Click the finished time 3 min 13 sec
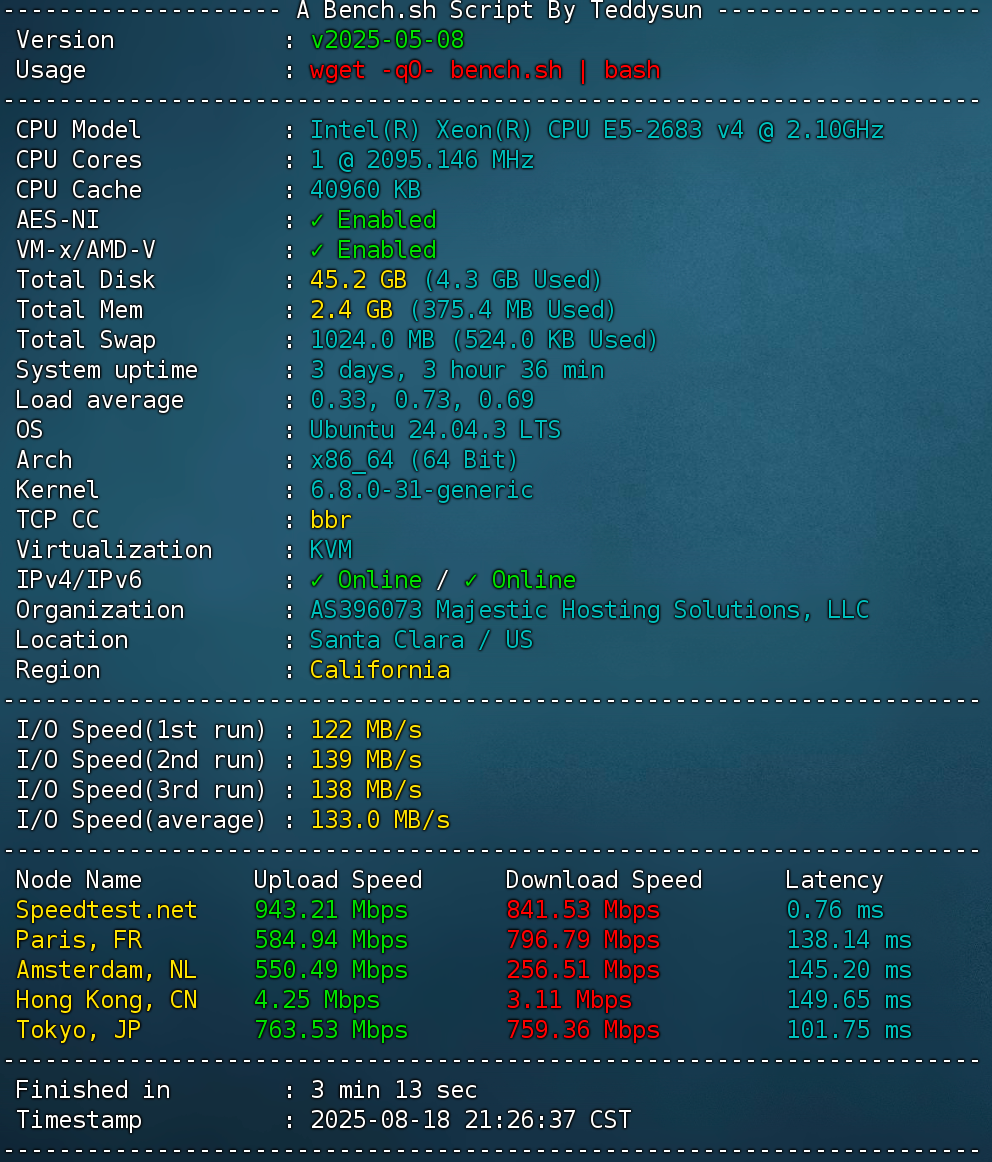The width and height of the screenshot is (992, 1162). coord(394,1090)
